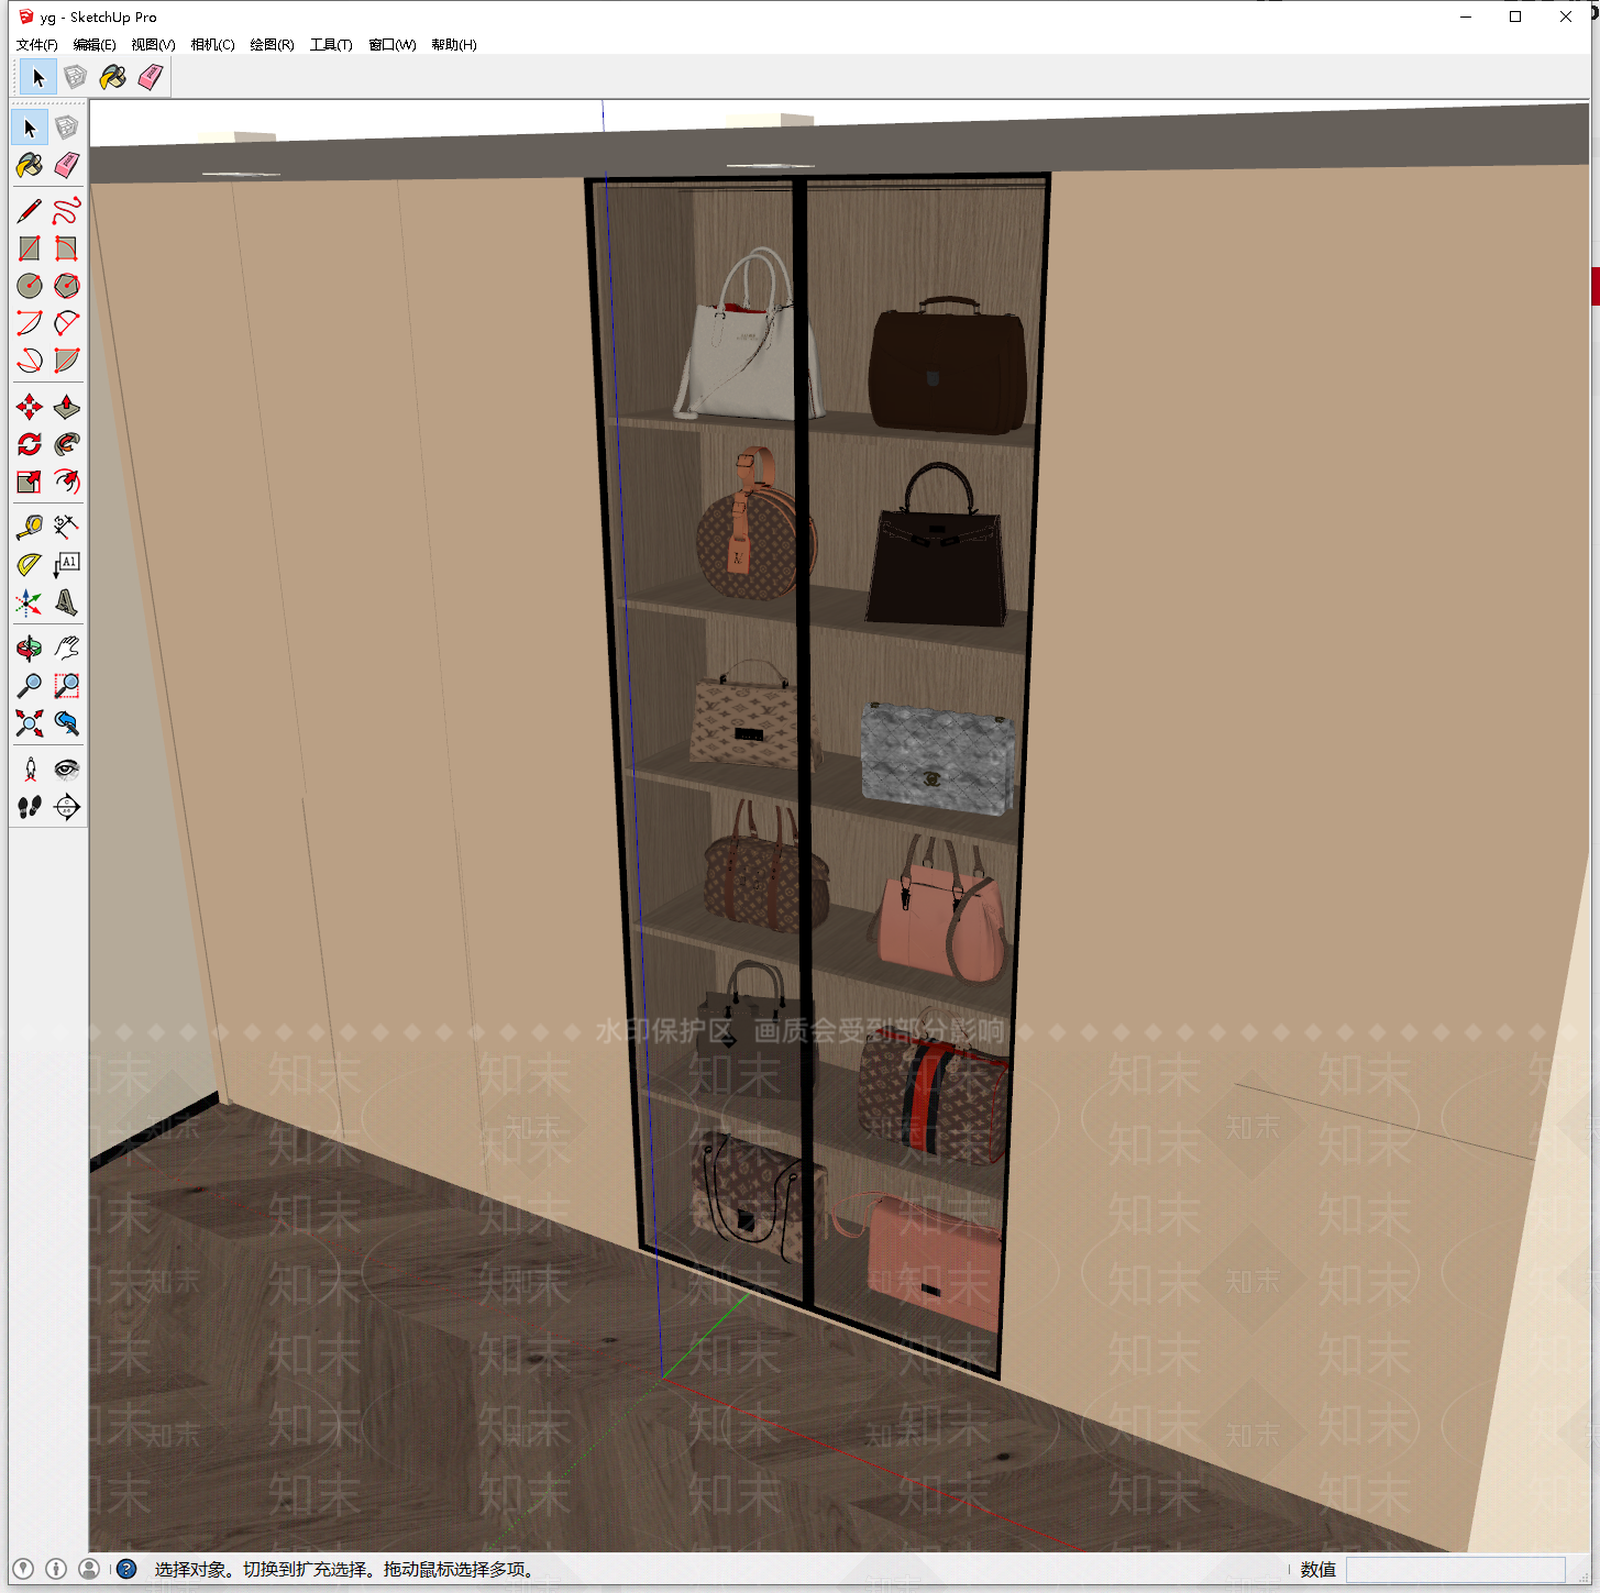Choose the Rotate tool

click(30, 444)
